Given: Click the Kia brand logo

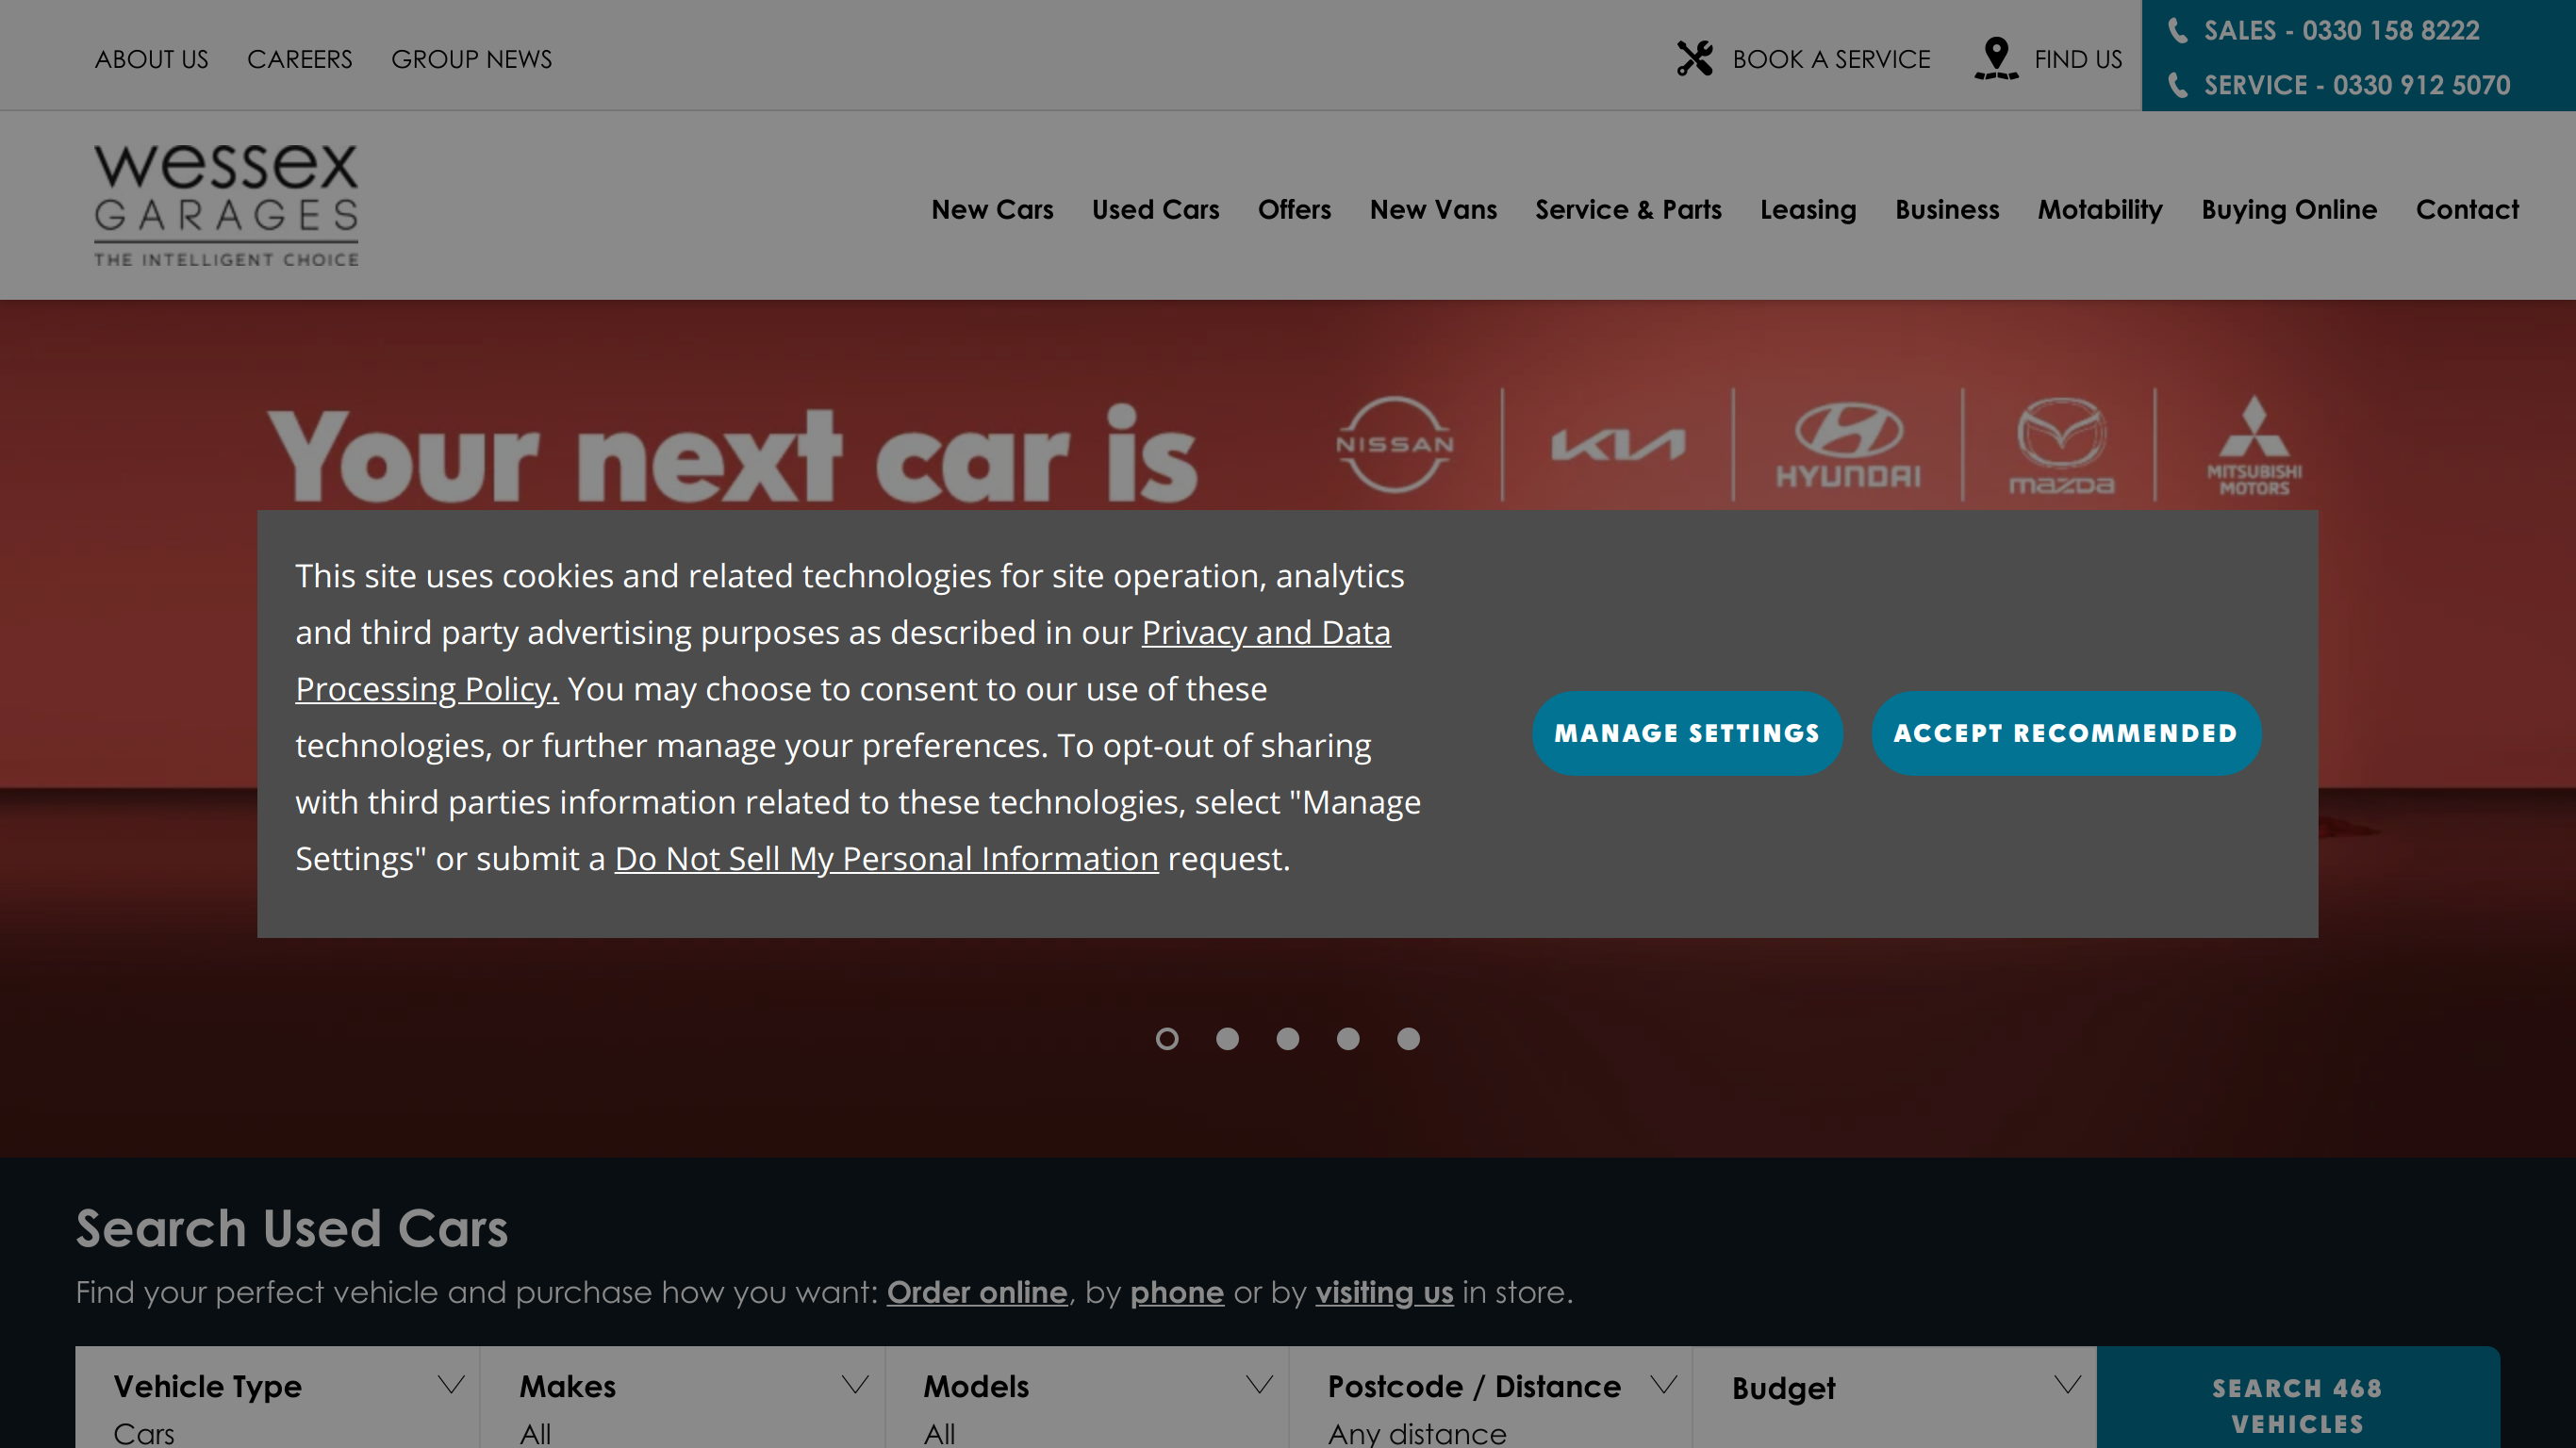Looking at the screenshot, I should 1618,445.
